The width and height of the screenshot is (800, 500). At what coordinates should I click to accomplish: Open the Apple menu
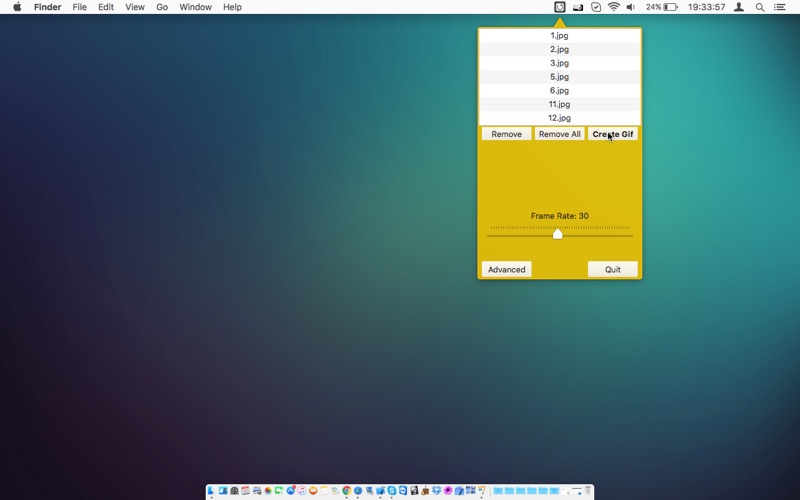17,7
